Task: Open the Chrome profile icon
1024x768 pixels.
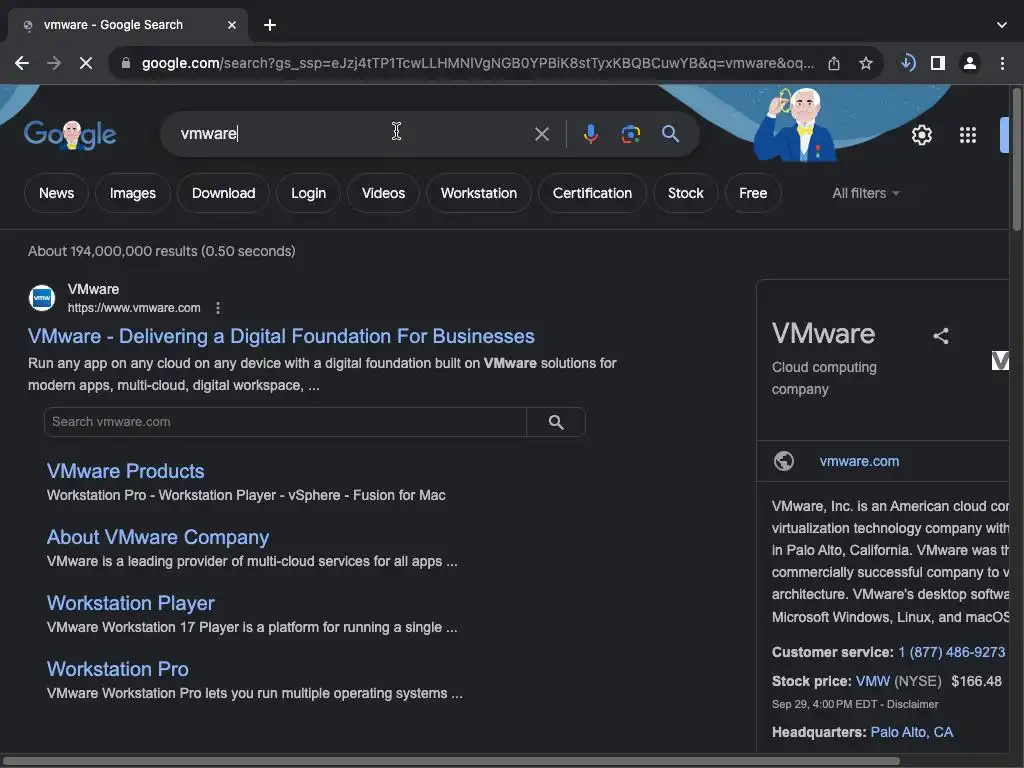Action: [x=970, y=63]
